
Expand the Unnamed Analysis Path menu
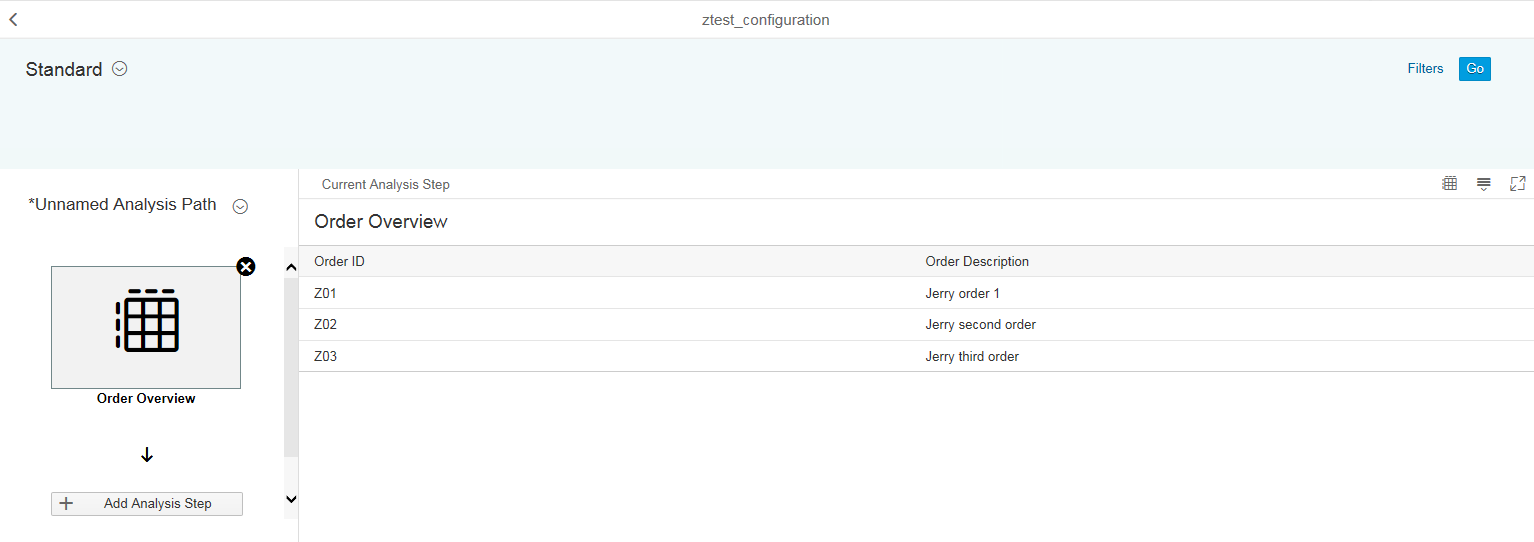pyautogui.click(x=240, y=206)
